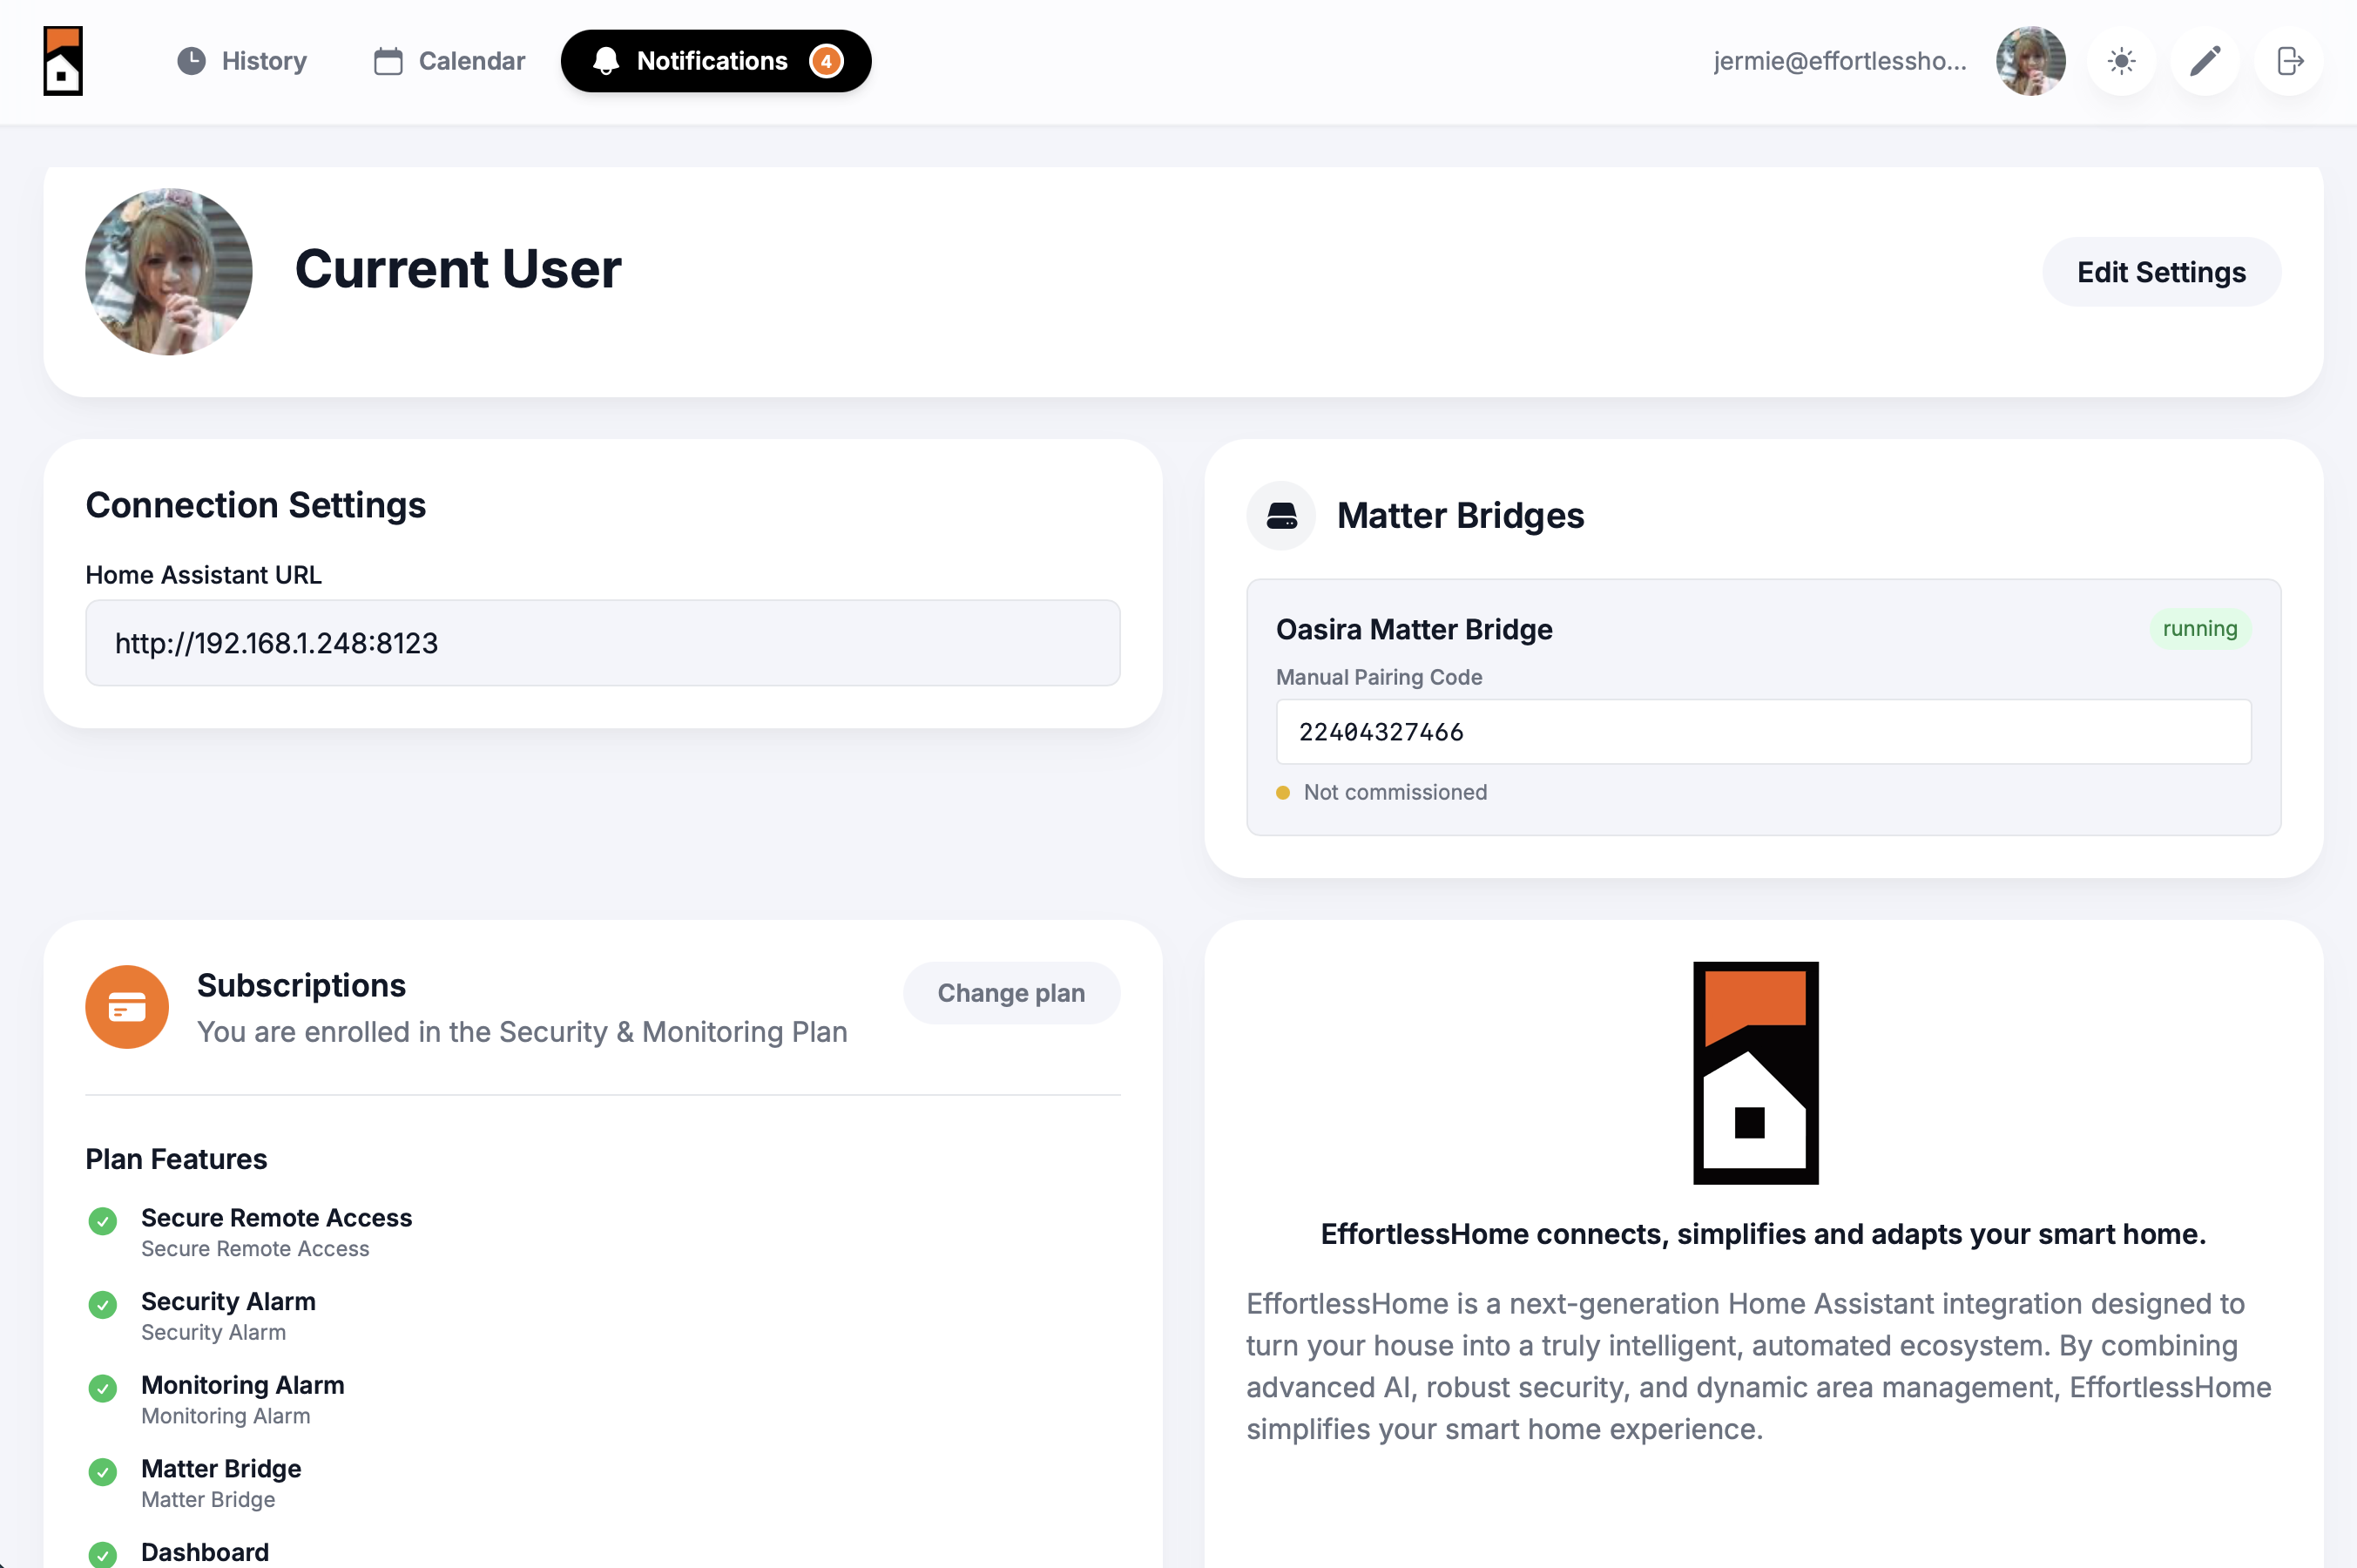Focus the Home Assistant URL field
The height and width of the screenshot is (1568, 2357).
point(602,643)
